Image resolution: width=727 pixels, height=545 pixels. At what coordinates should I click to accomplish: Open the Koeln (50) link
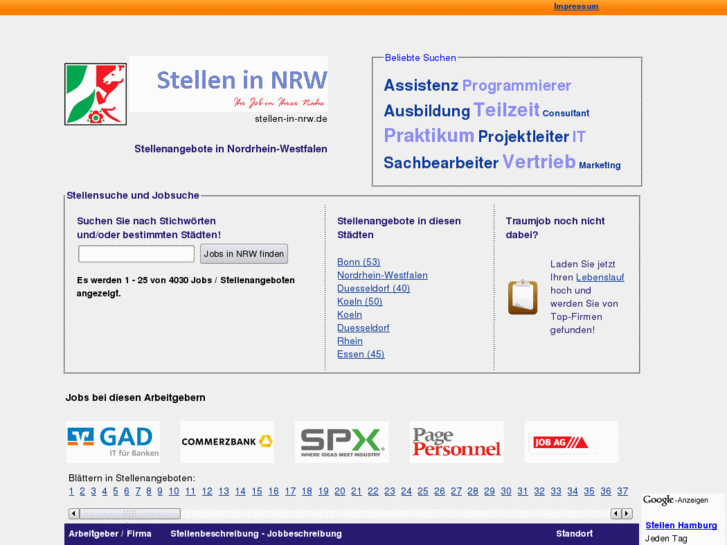360,301
